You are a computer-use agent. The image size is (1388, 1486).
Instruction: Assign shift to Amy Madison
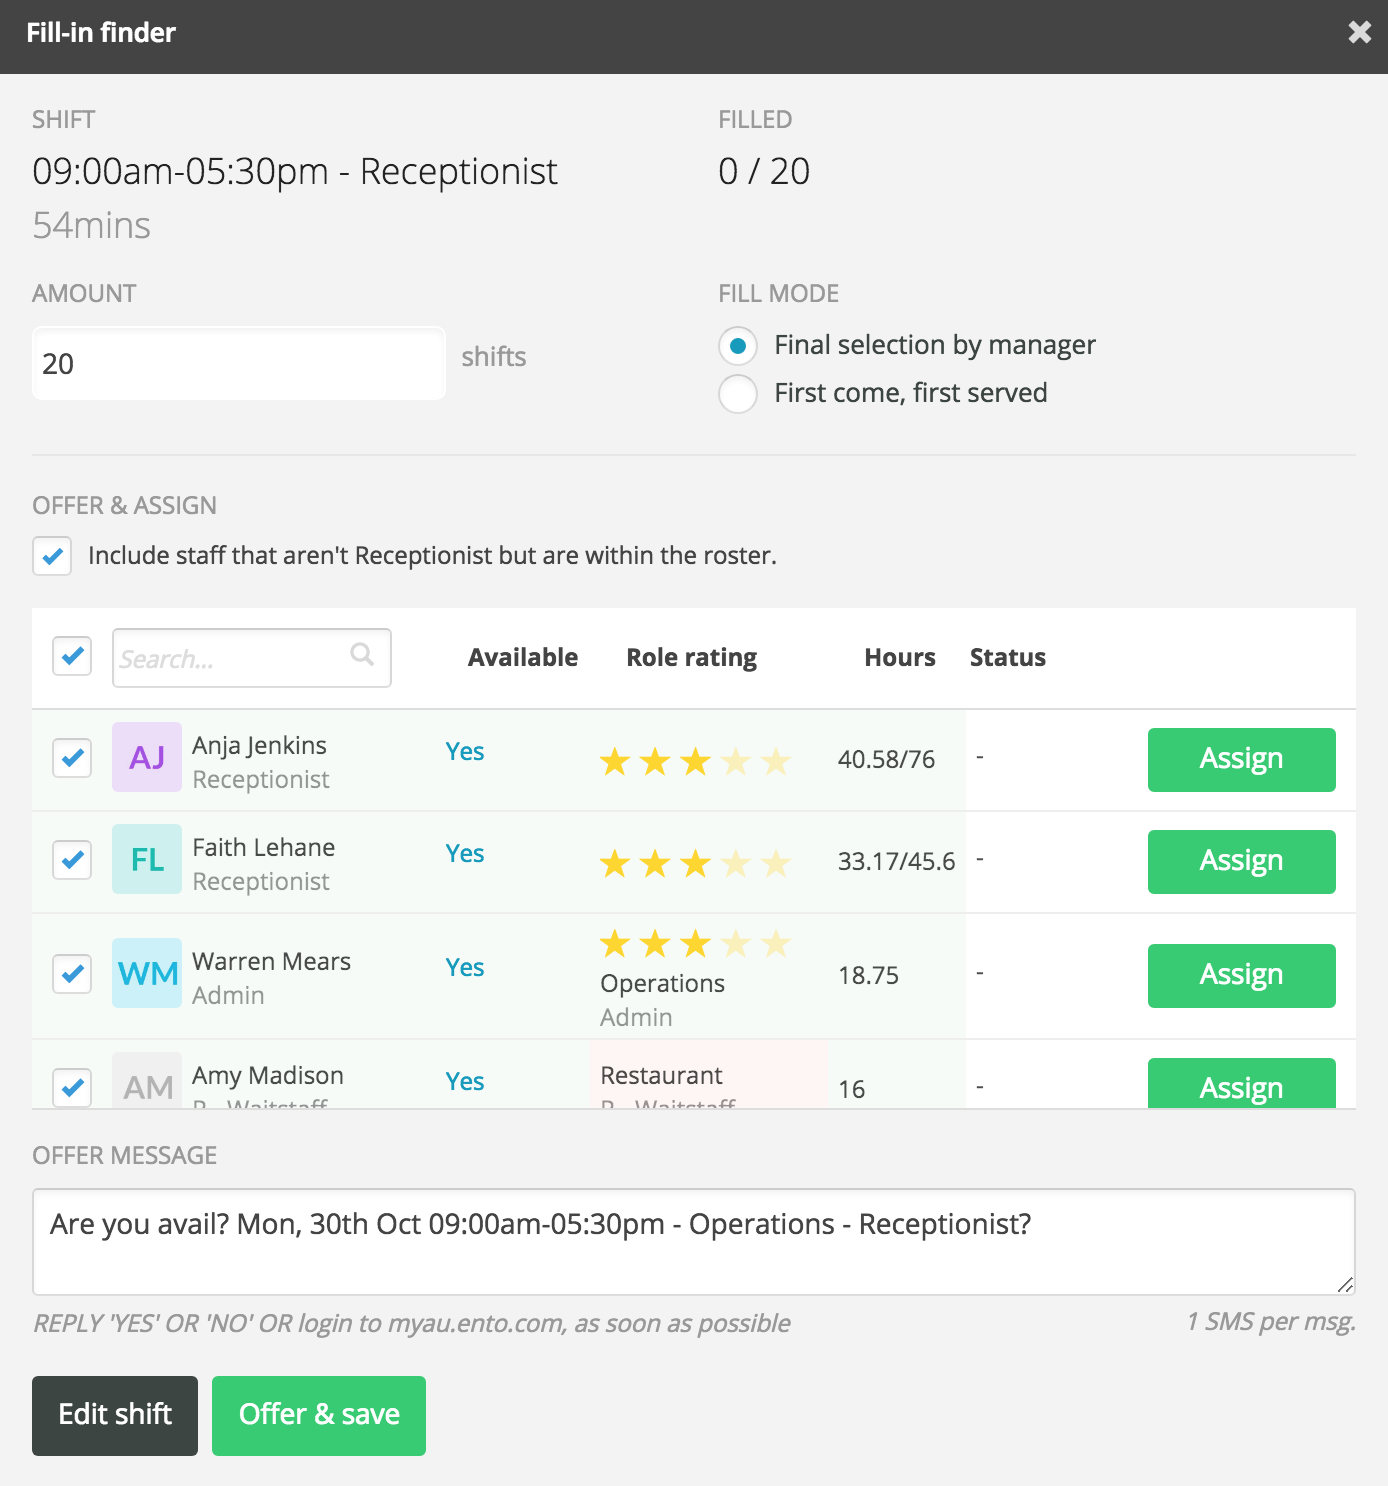pyautogui.click(x=1241, y=1083)
